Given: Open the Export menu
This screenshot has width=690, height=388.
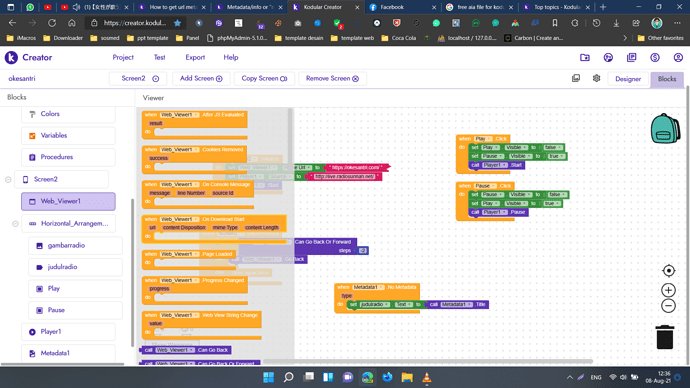Looking at the screenshot, I should click(x=195, y=58).
